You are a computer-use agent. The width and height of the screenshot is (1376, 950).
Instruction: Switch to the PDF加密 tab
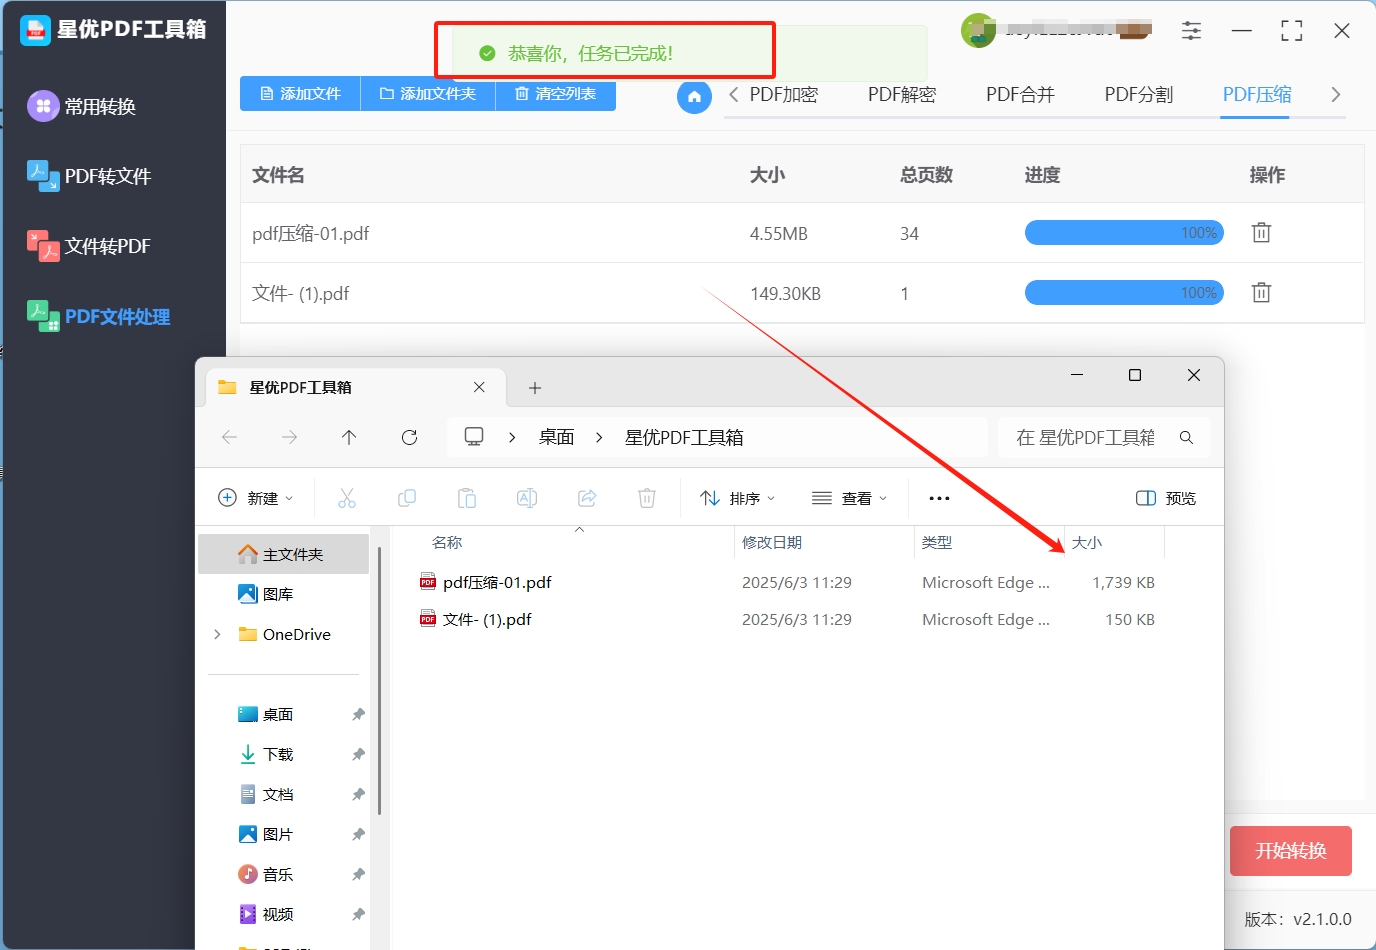[x=784, y=94]
